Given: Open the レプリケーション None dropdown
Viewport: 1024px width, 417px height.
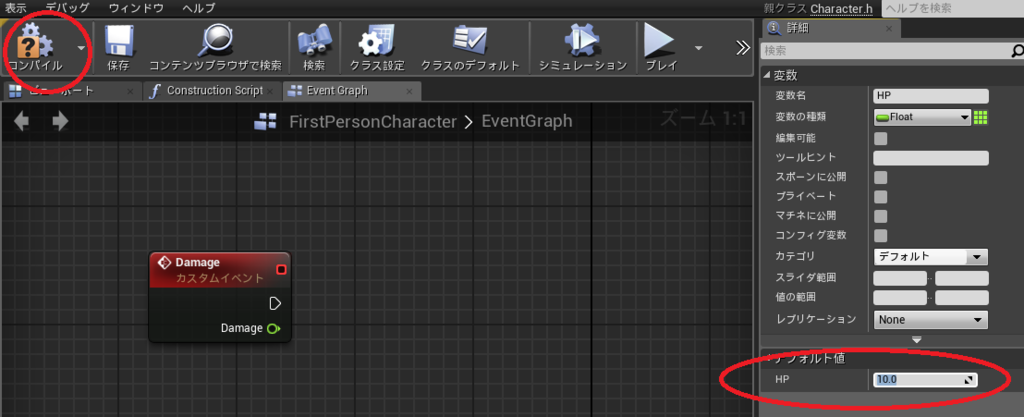Looking at the screenshot, I should point(931,320).
